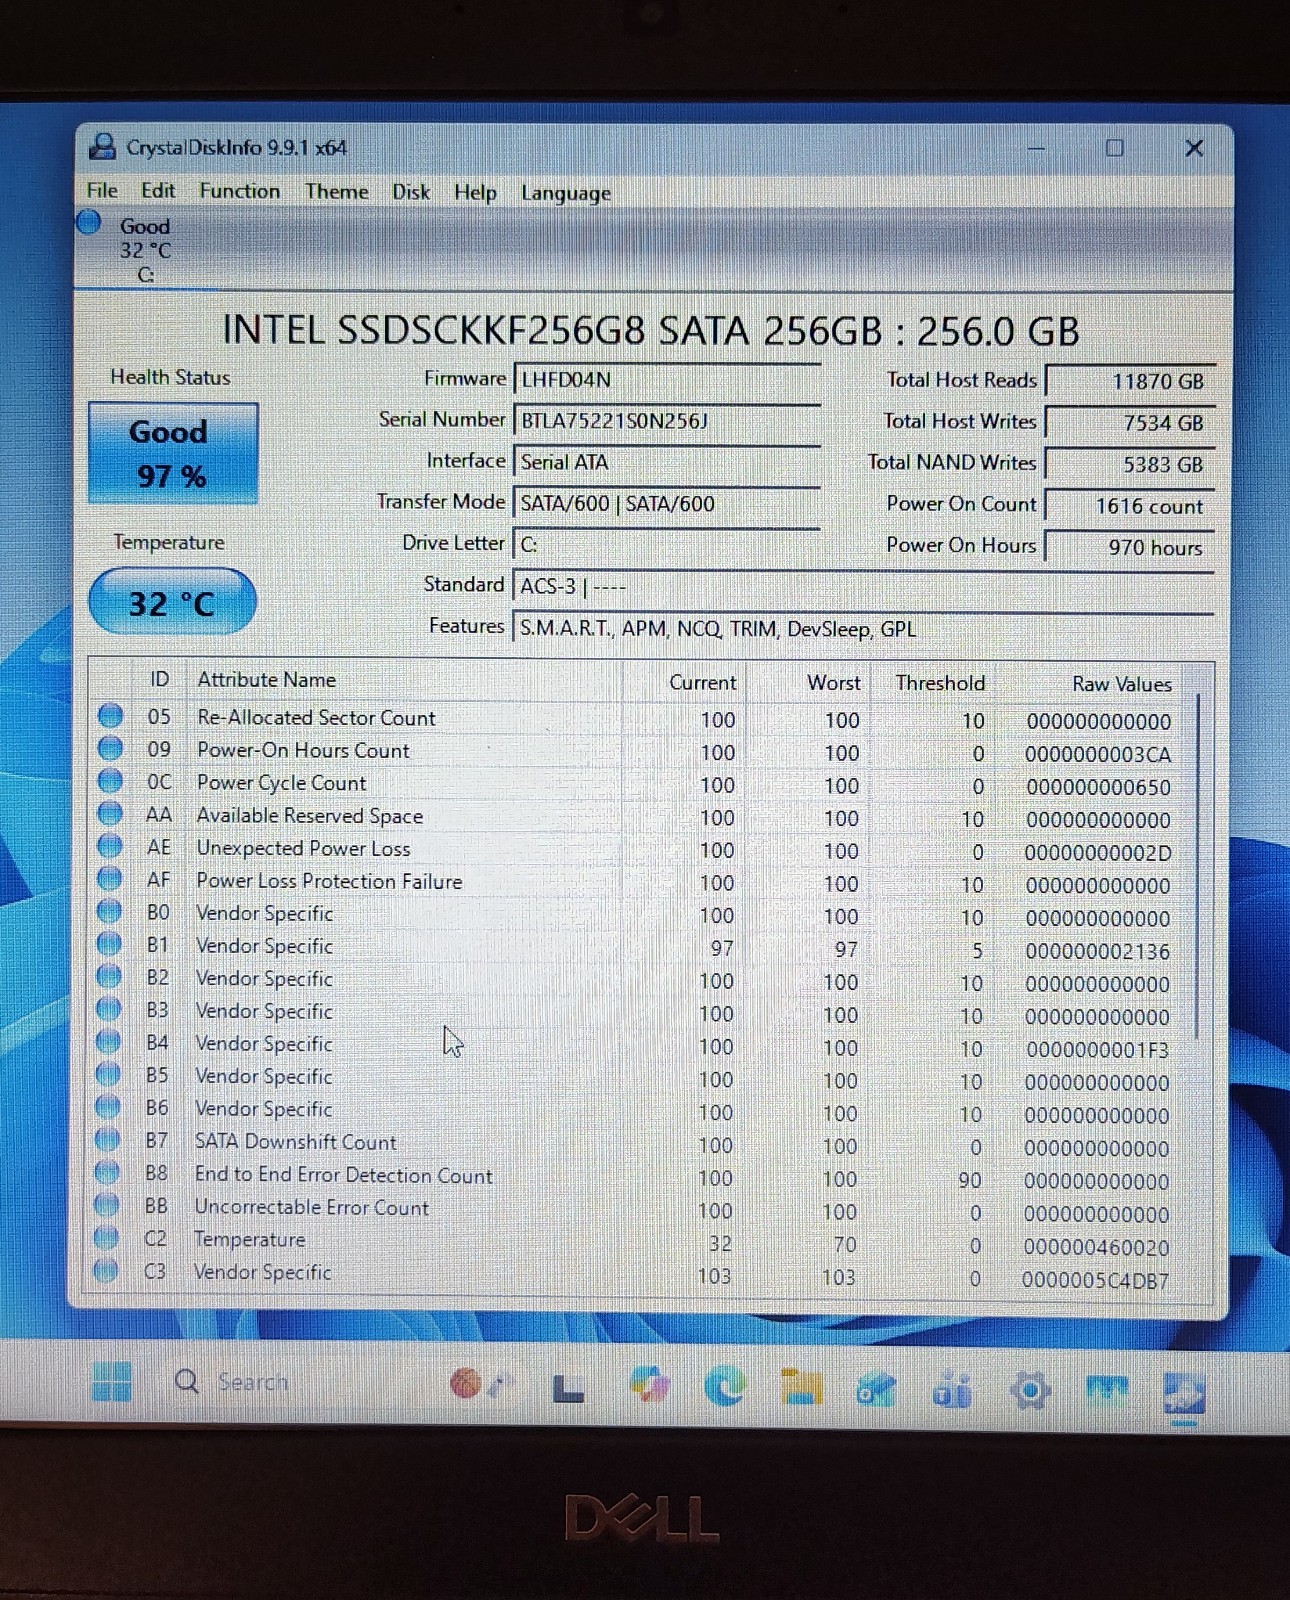Open the Help menu

click(x=475, y=192)
